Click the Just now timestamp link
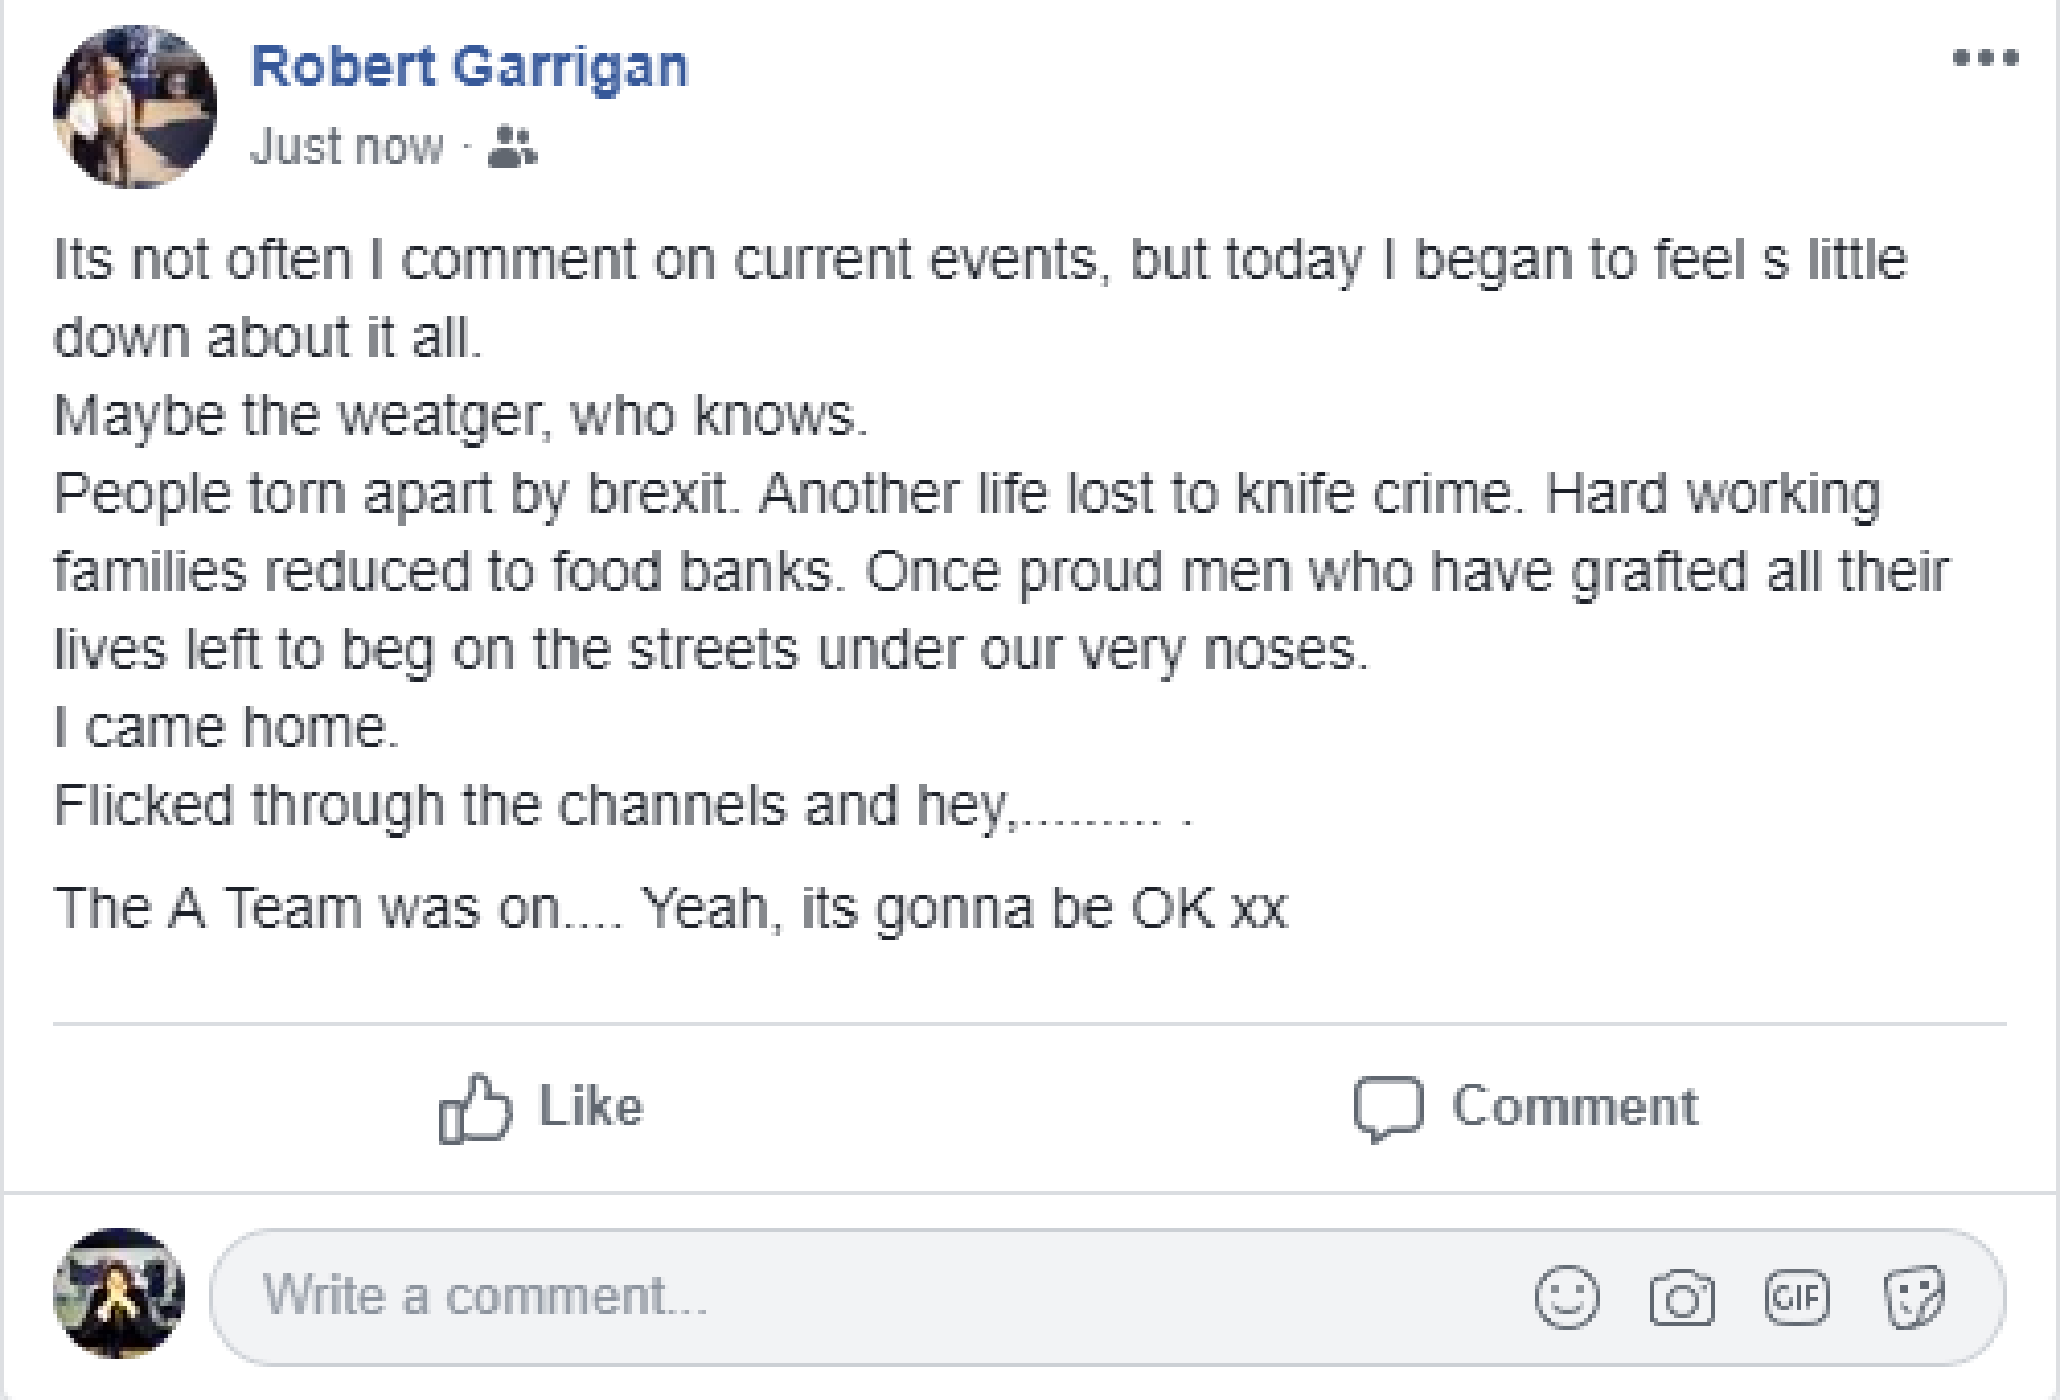 (346, 147)
